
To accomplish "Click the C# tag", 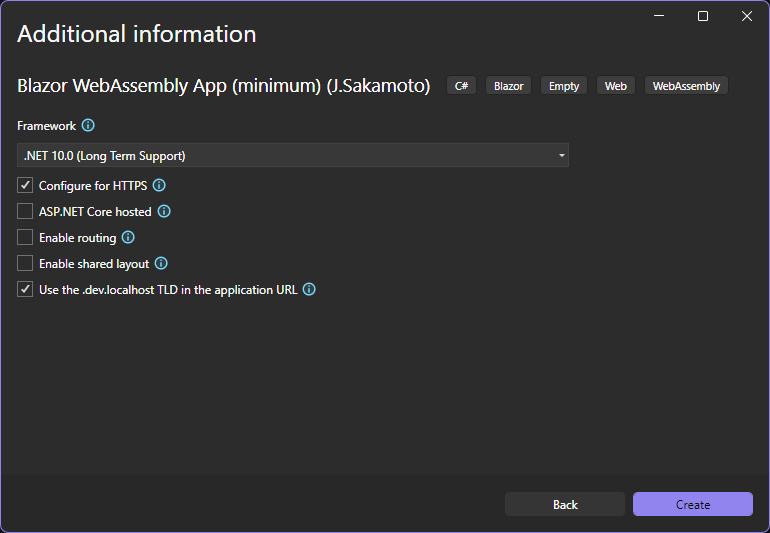I will [461, 85].
